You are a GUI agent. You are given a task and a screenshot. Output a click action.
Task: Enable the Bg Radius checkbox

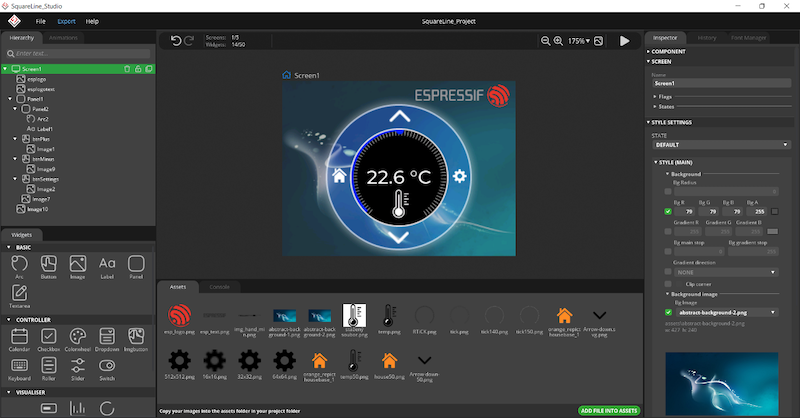pyautogui.click(x=668, y=190)
